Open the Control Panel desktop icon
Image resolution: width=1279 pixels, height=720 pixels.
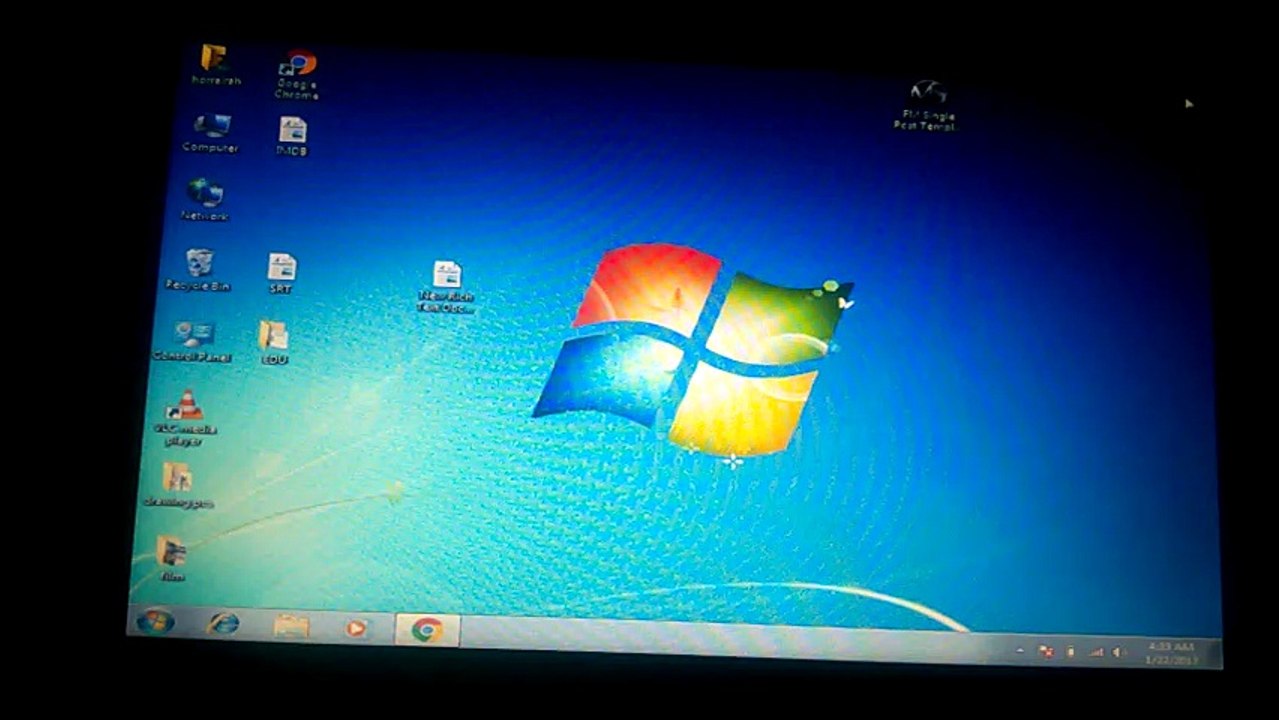tap(192, 341)
